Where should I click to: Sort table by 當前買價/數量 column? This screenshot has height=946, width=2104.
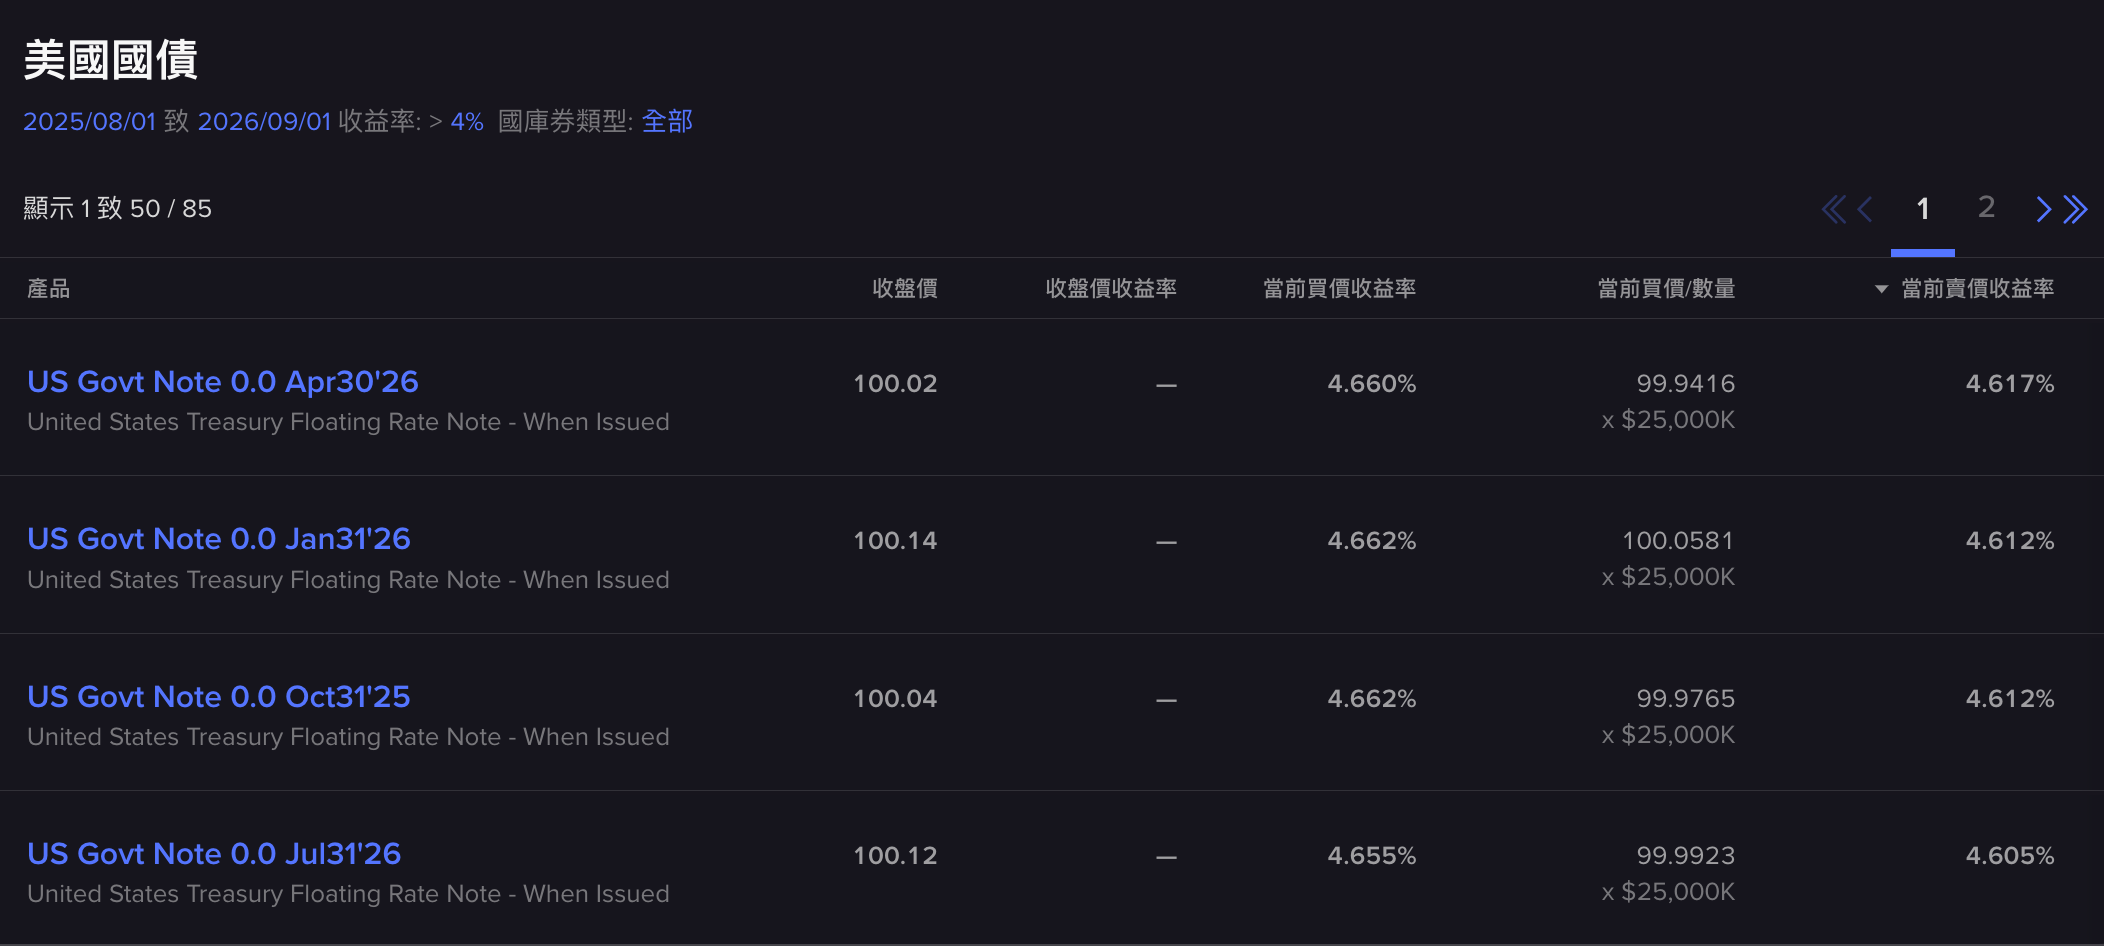point(1666,288)
